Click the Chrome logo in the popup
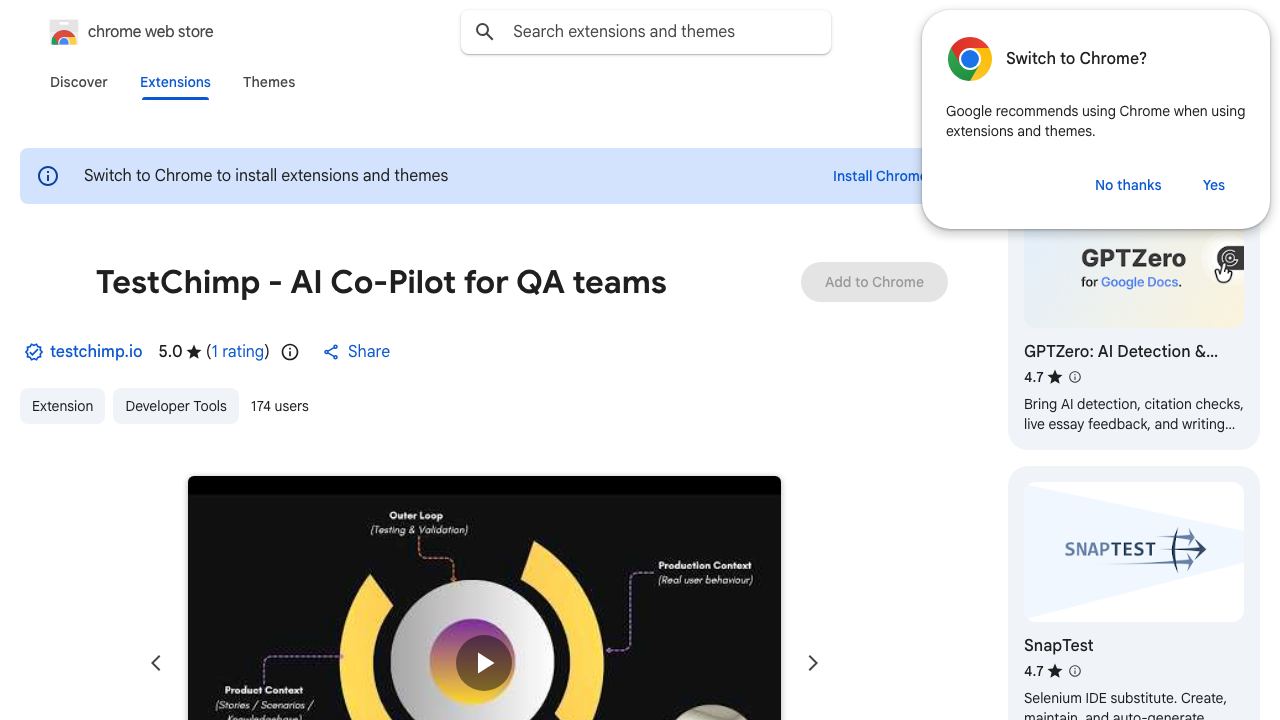Screen dimensions: 1280x720 tap(970, 59)
